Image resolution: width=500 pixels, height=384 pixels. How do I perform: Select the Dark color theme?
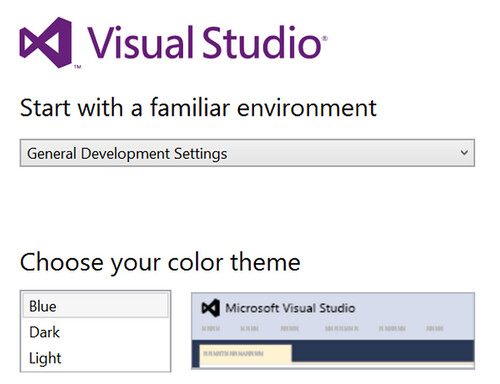click(x=95, y=332)
